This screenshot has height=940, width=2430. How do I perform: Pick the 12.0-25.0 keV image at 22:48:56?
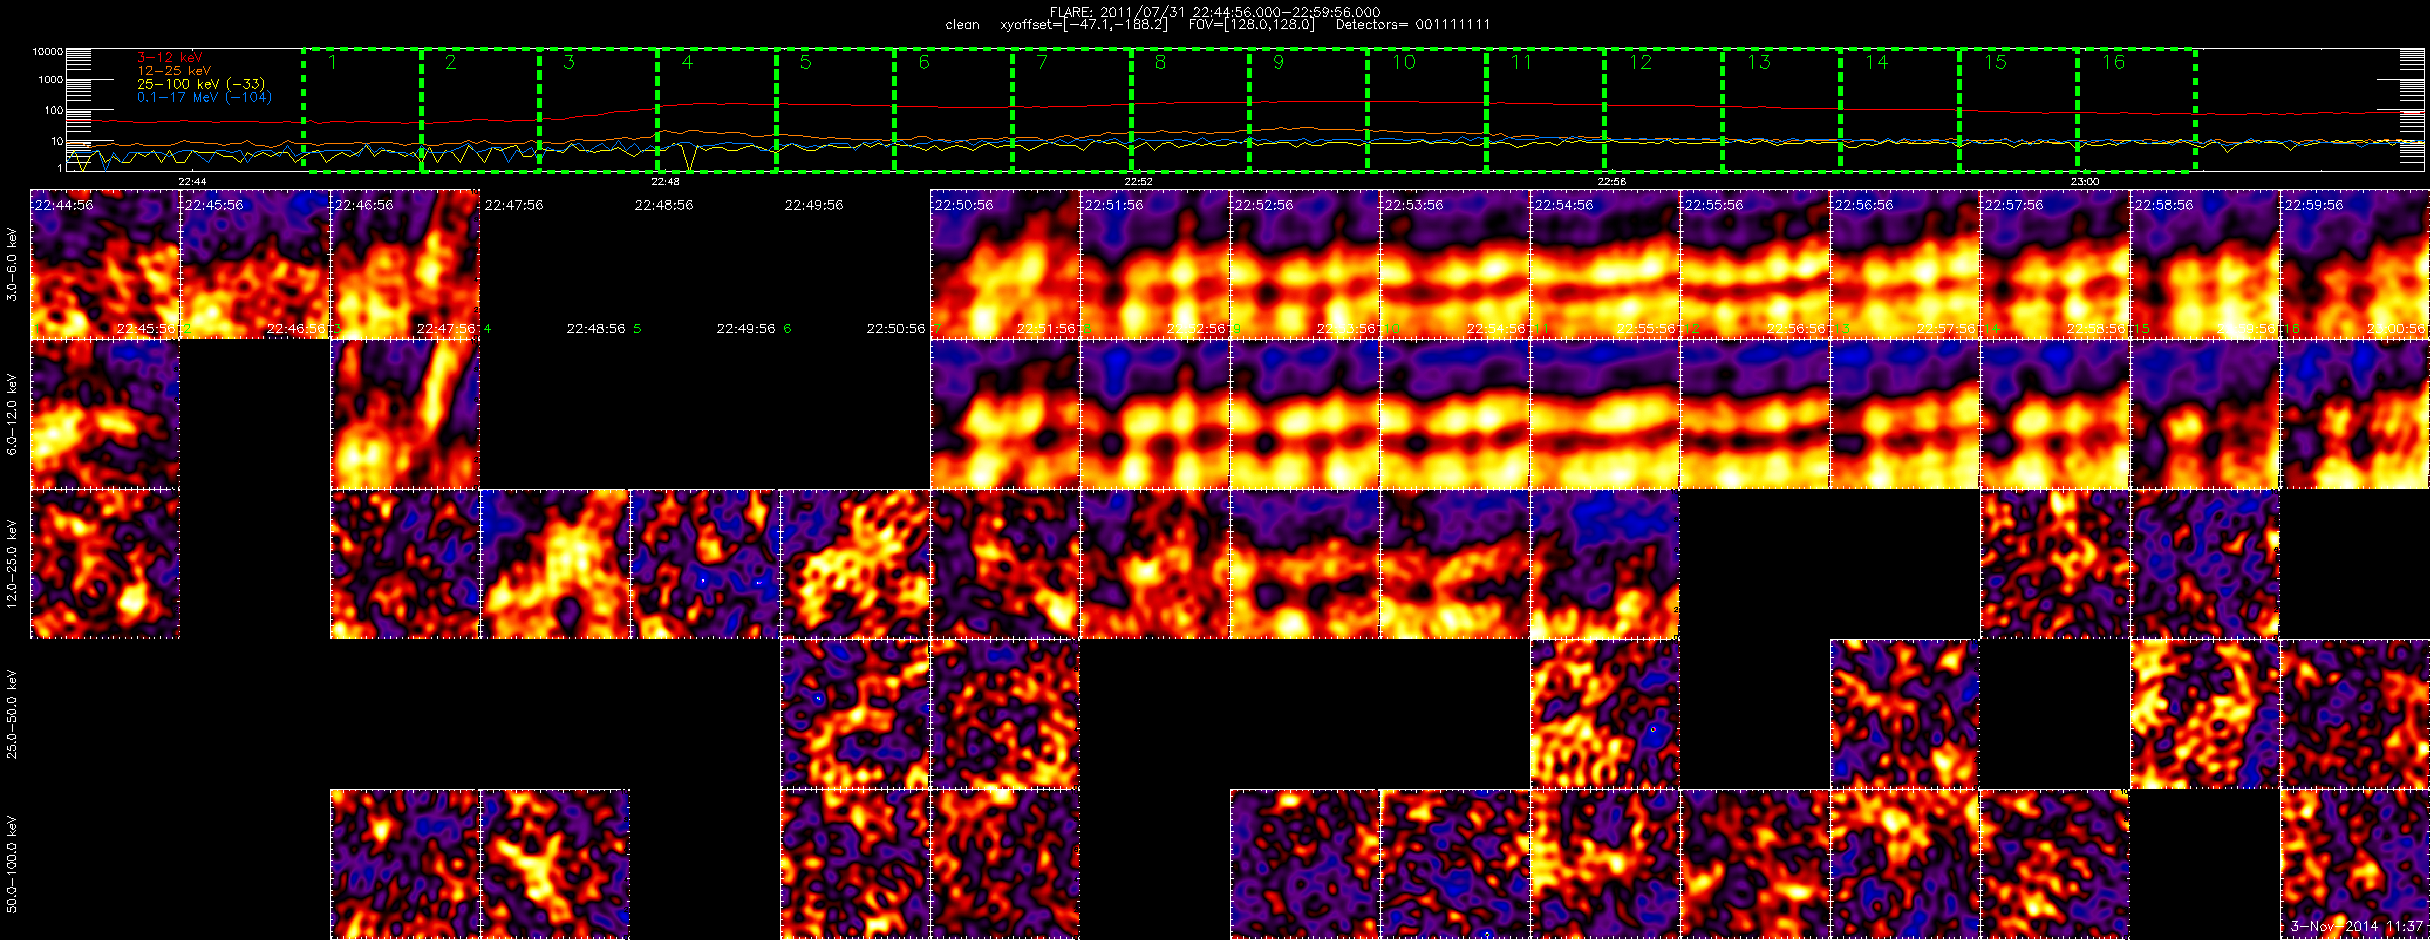click(x=705, y=564)
